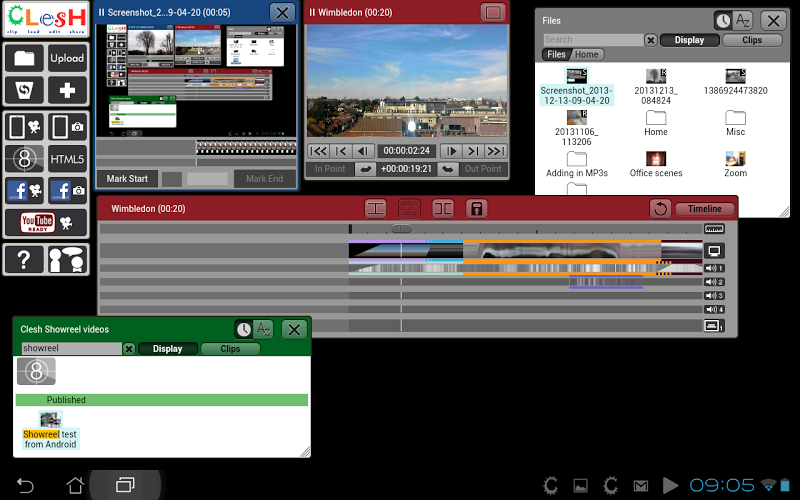
Task: Click the Out Point button
Action: (483, 169)
